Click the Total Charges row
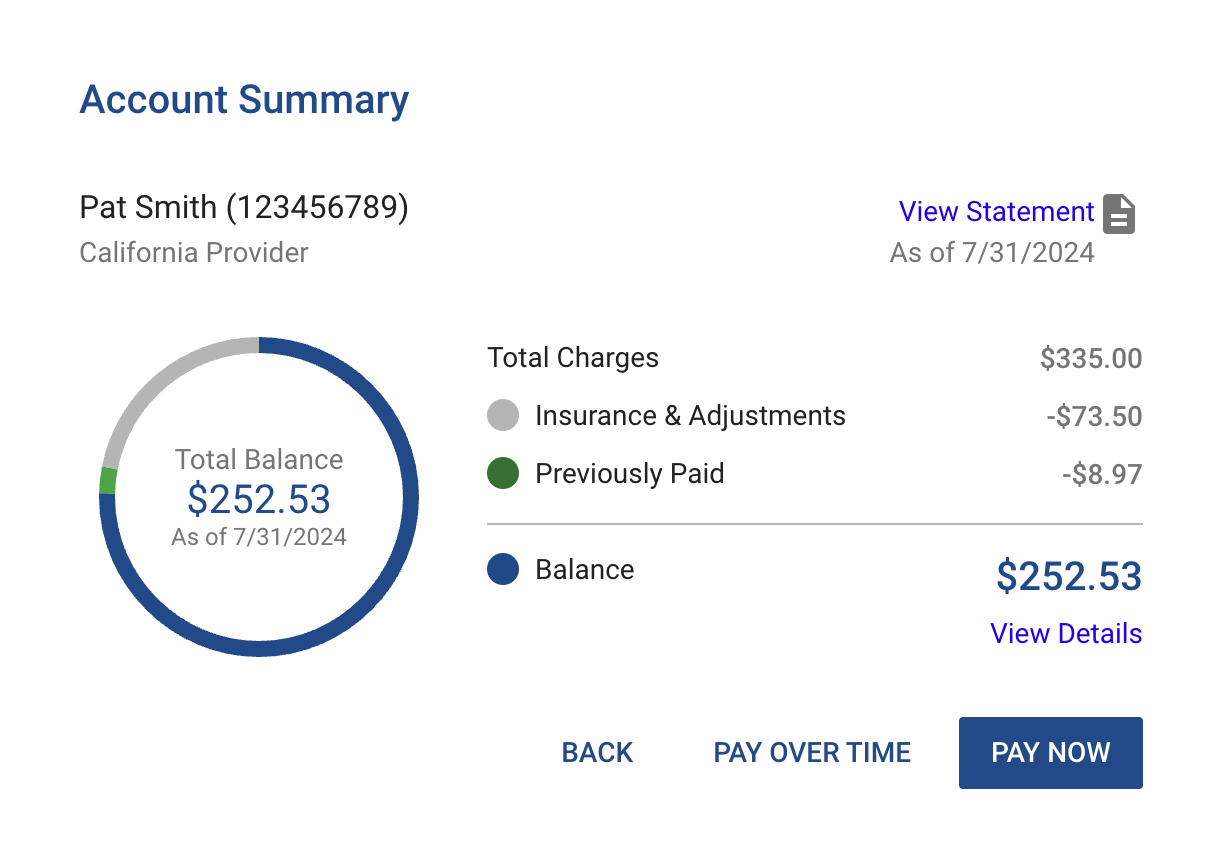Screen dimensions: 1223x868 tap(572, 357)
